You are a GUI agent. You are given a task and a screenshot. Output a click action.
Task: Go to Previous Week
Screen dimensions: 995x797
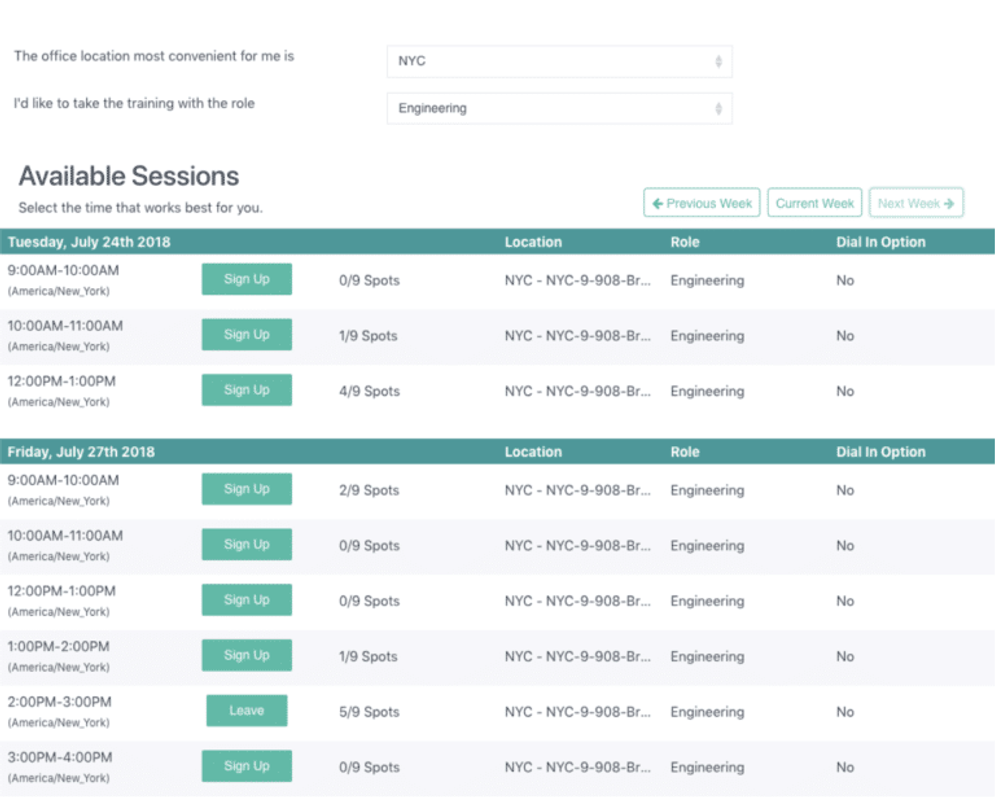701,203
